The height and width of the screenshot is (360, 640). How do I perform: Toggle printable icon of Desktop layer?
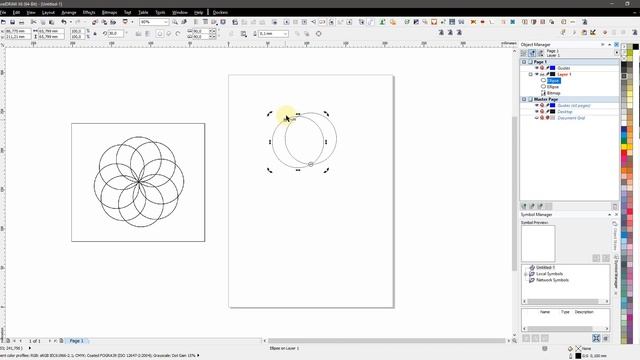pos(542,111)
